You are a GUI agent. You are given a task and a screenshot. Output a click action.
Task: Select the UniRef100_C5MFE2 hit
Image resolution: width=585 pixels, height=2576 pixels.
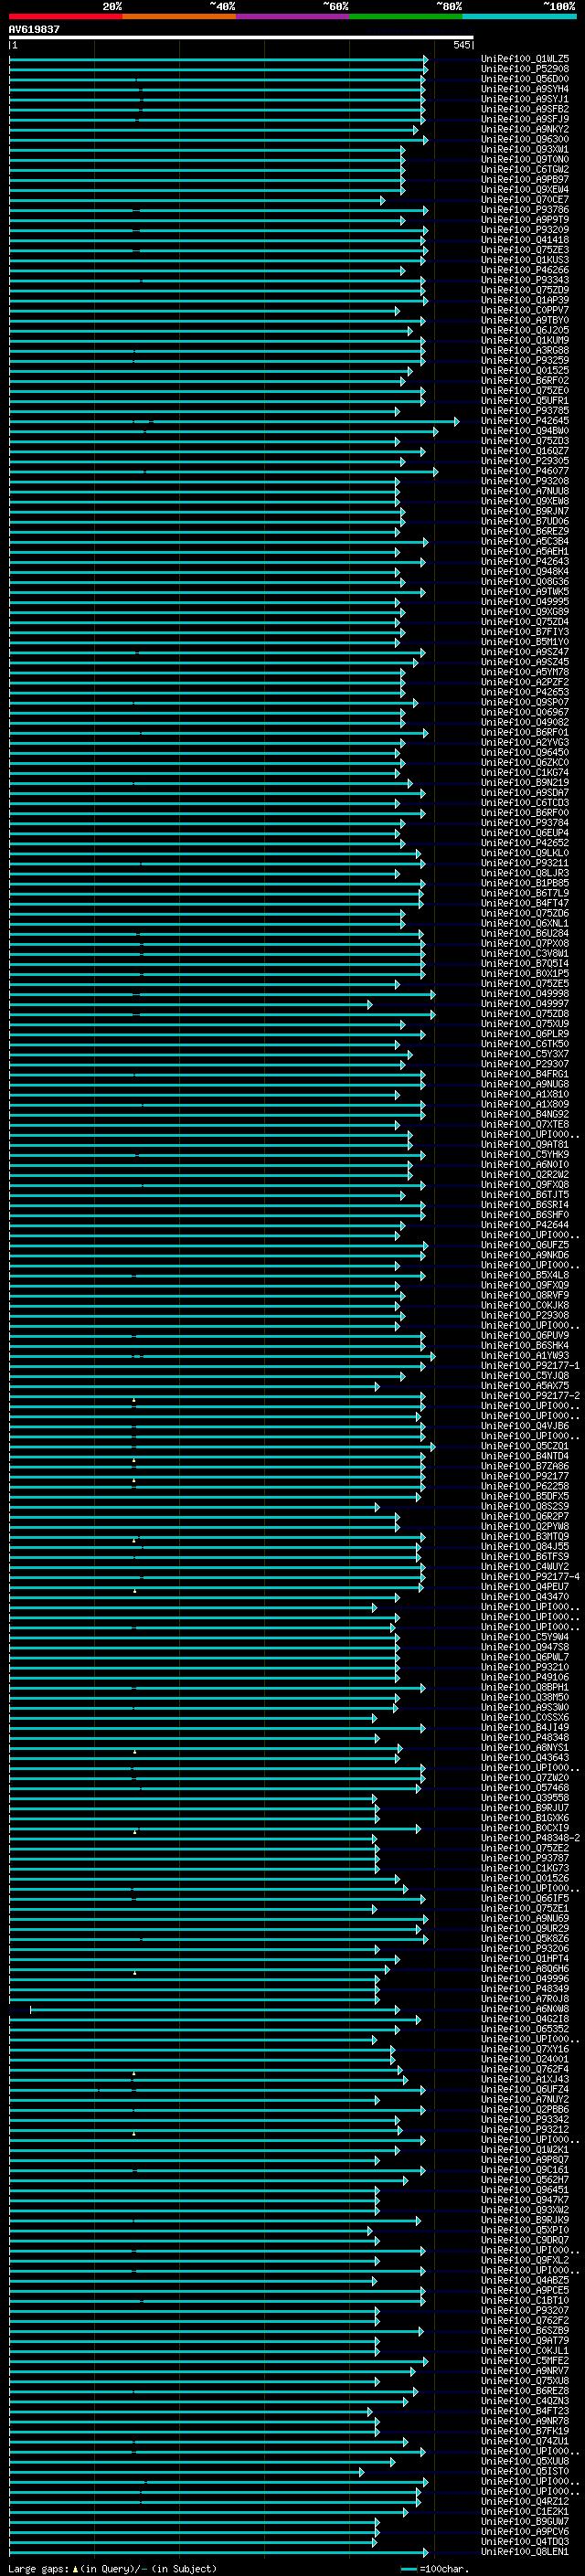tap(525, 2361)
